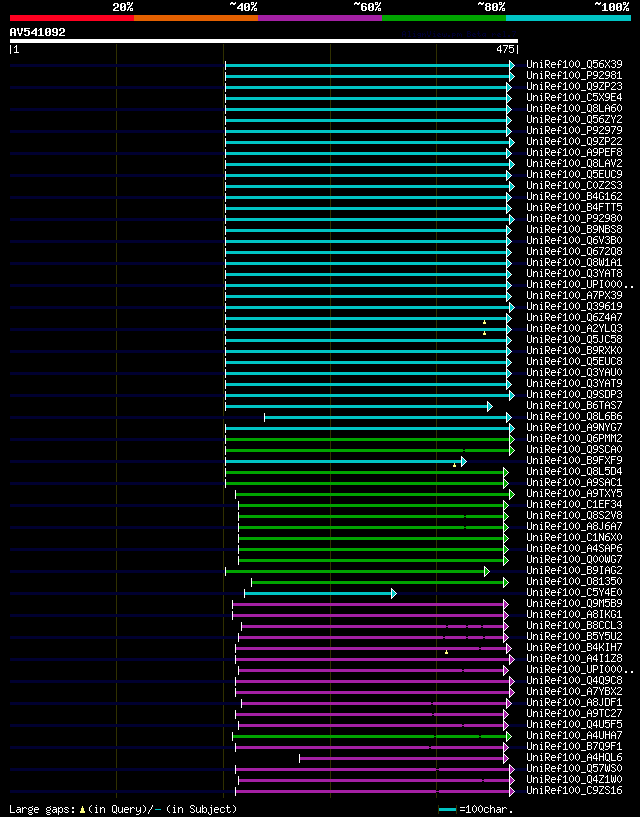Open hit UniRef100_A7PX39
This screenshot has width=640, height=817.
[x=574, y=295]
